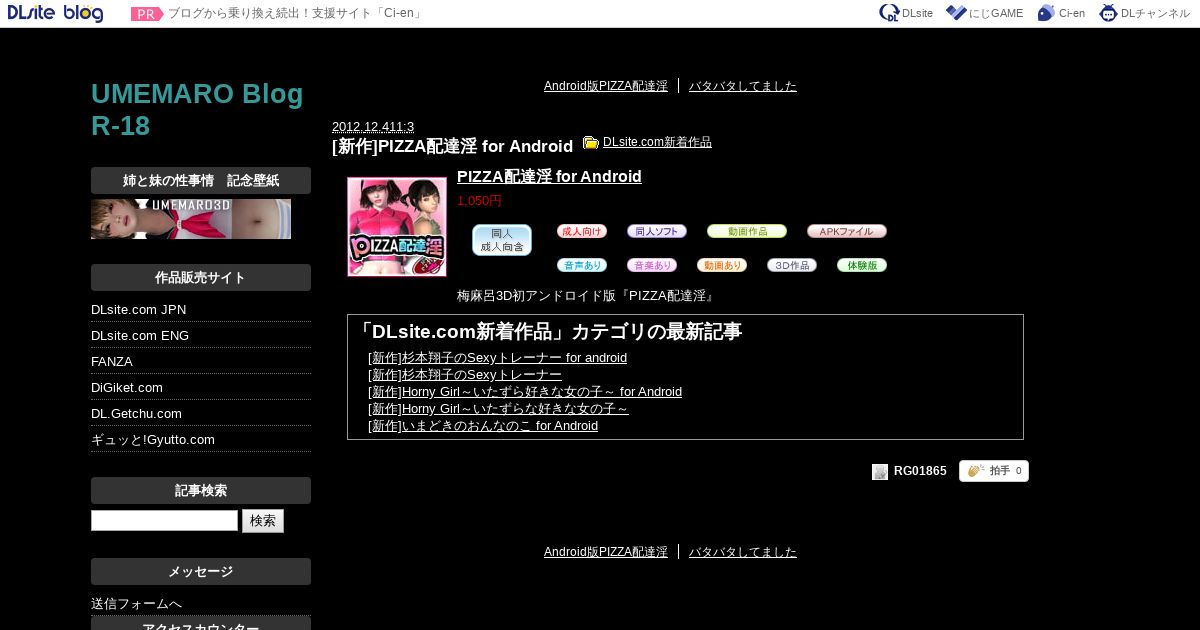This screenshot has width=1200, height=630.
Task: Click the 成人向け tag badge
Action: pyautogui.click(x=582, y=231)
